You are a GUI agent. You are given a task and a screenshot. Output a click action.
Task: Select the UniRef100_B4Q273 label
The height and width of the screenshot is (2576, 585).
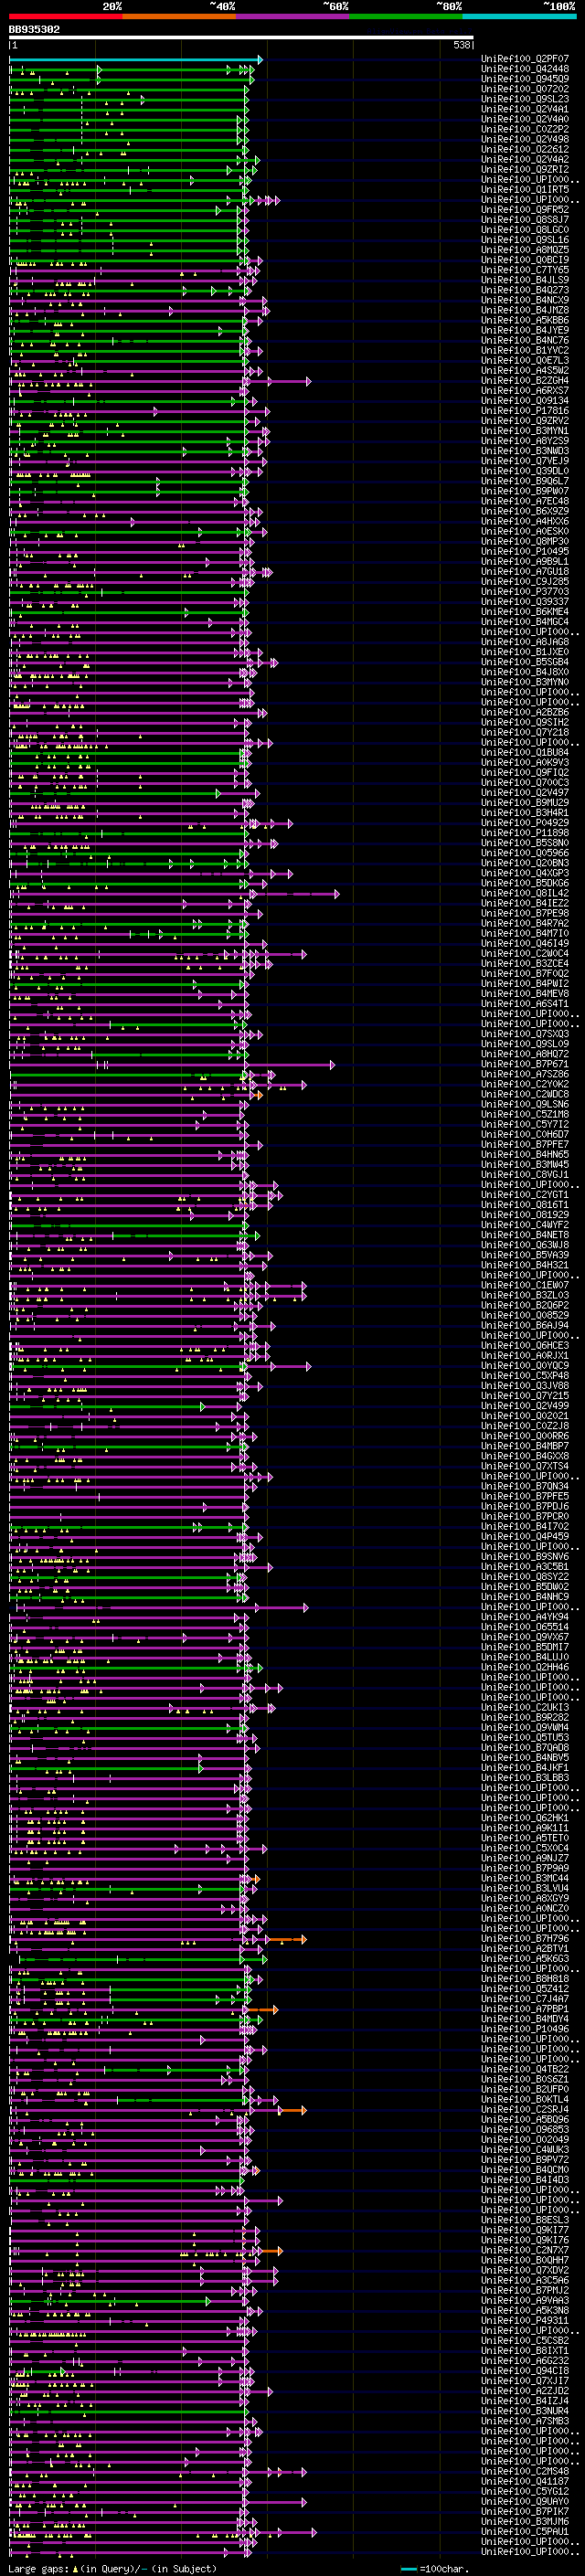525,290
